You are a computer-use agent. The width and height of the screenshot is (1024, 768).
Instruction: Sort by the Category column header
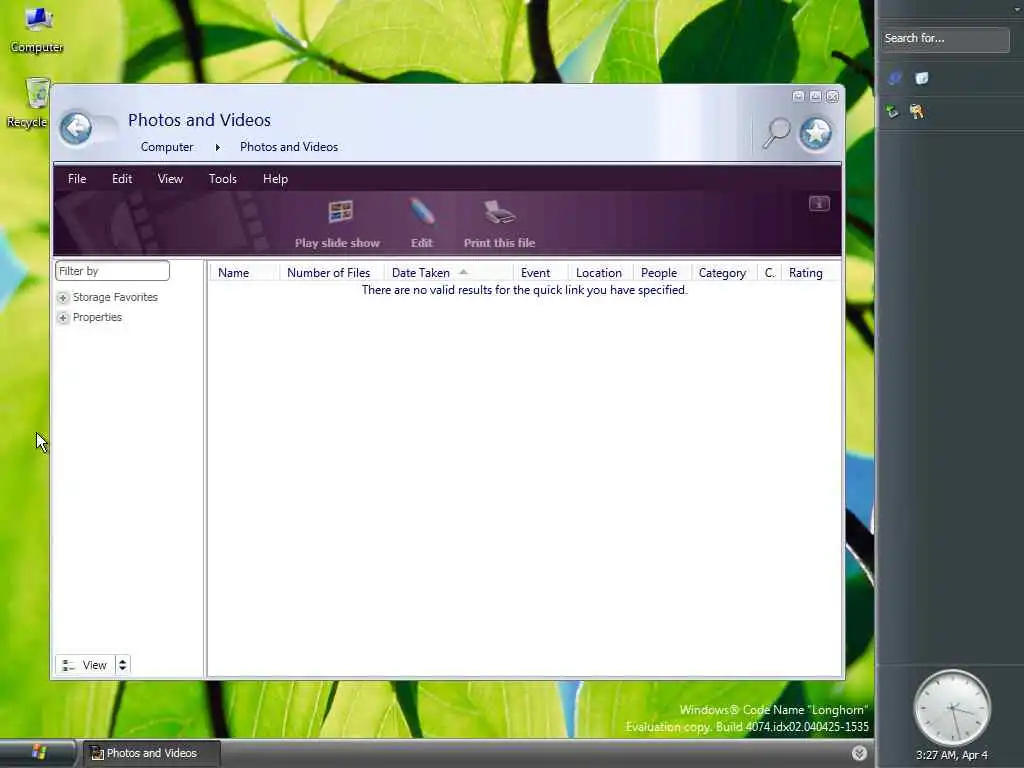point(722,273)
